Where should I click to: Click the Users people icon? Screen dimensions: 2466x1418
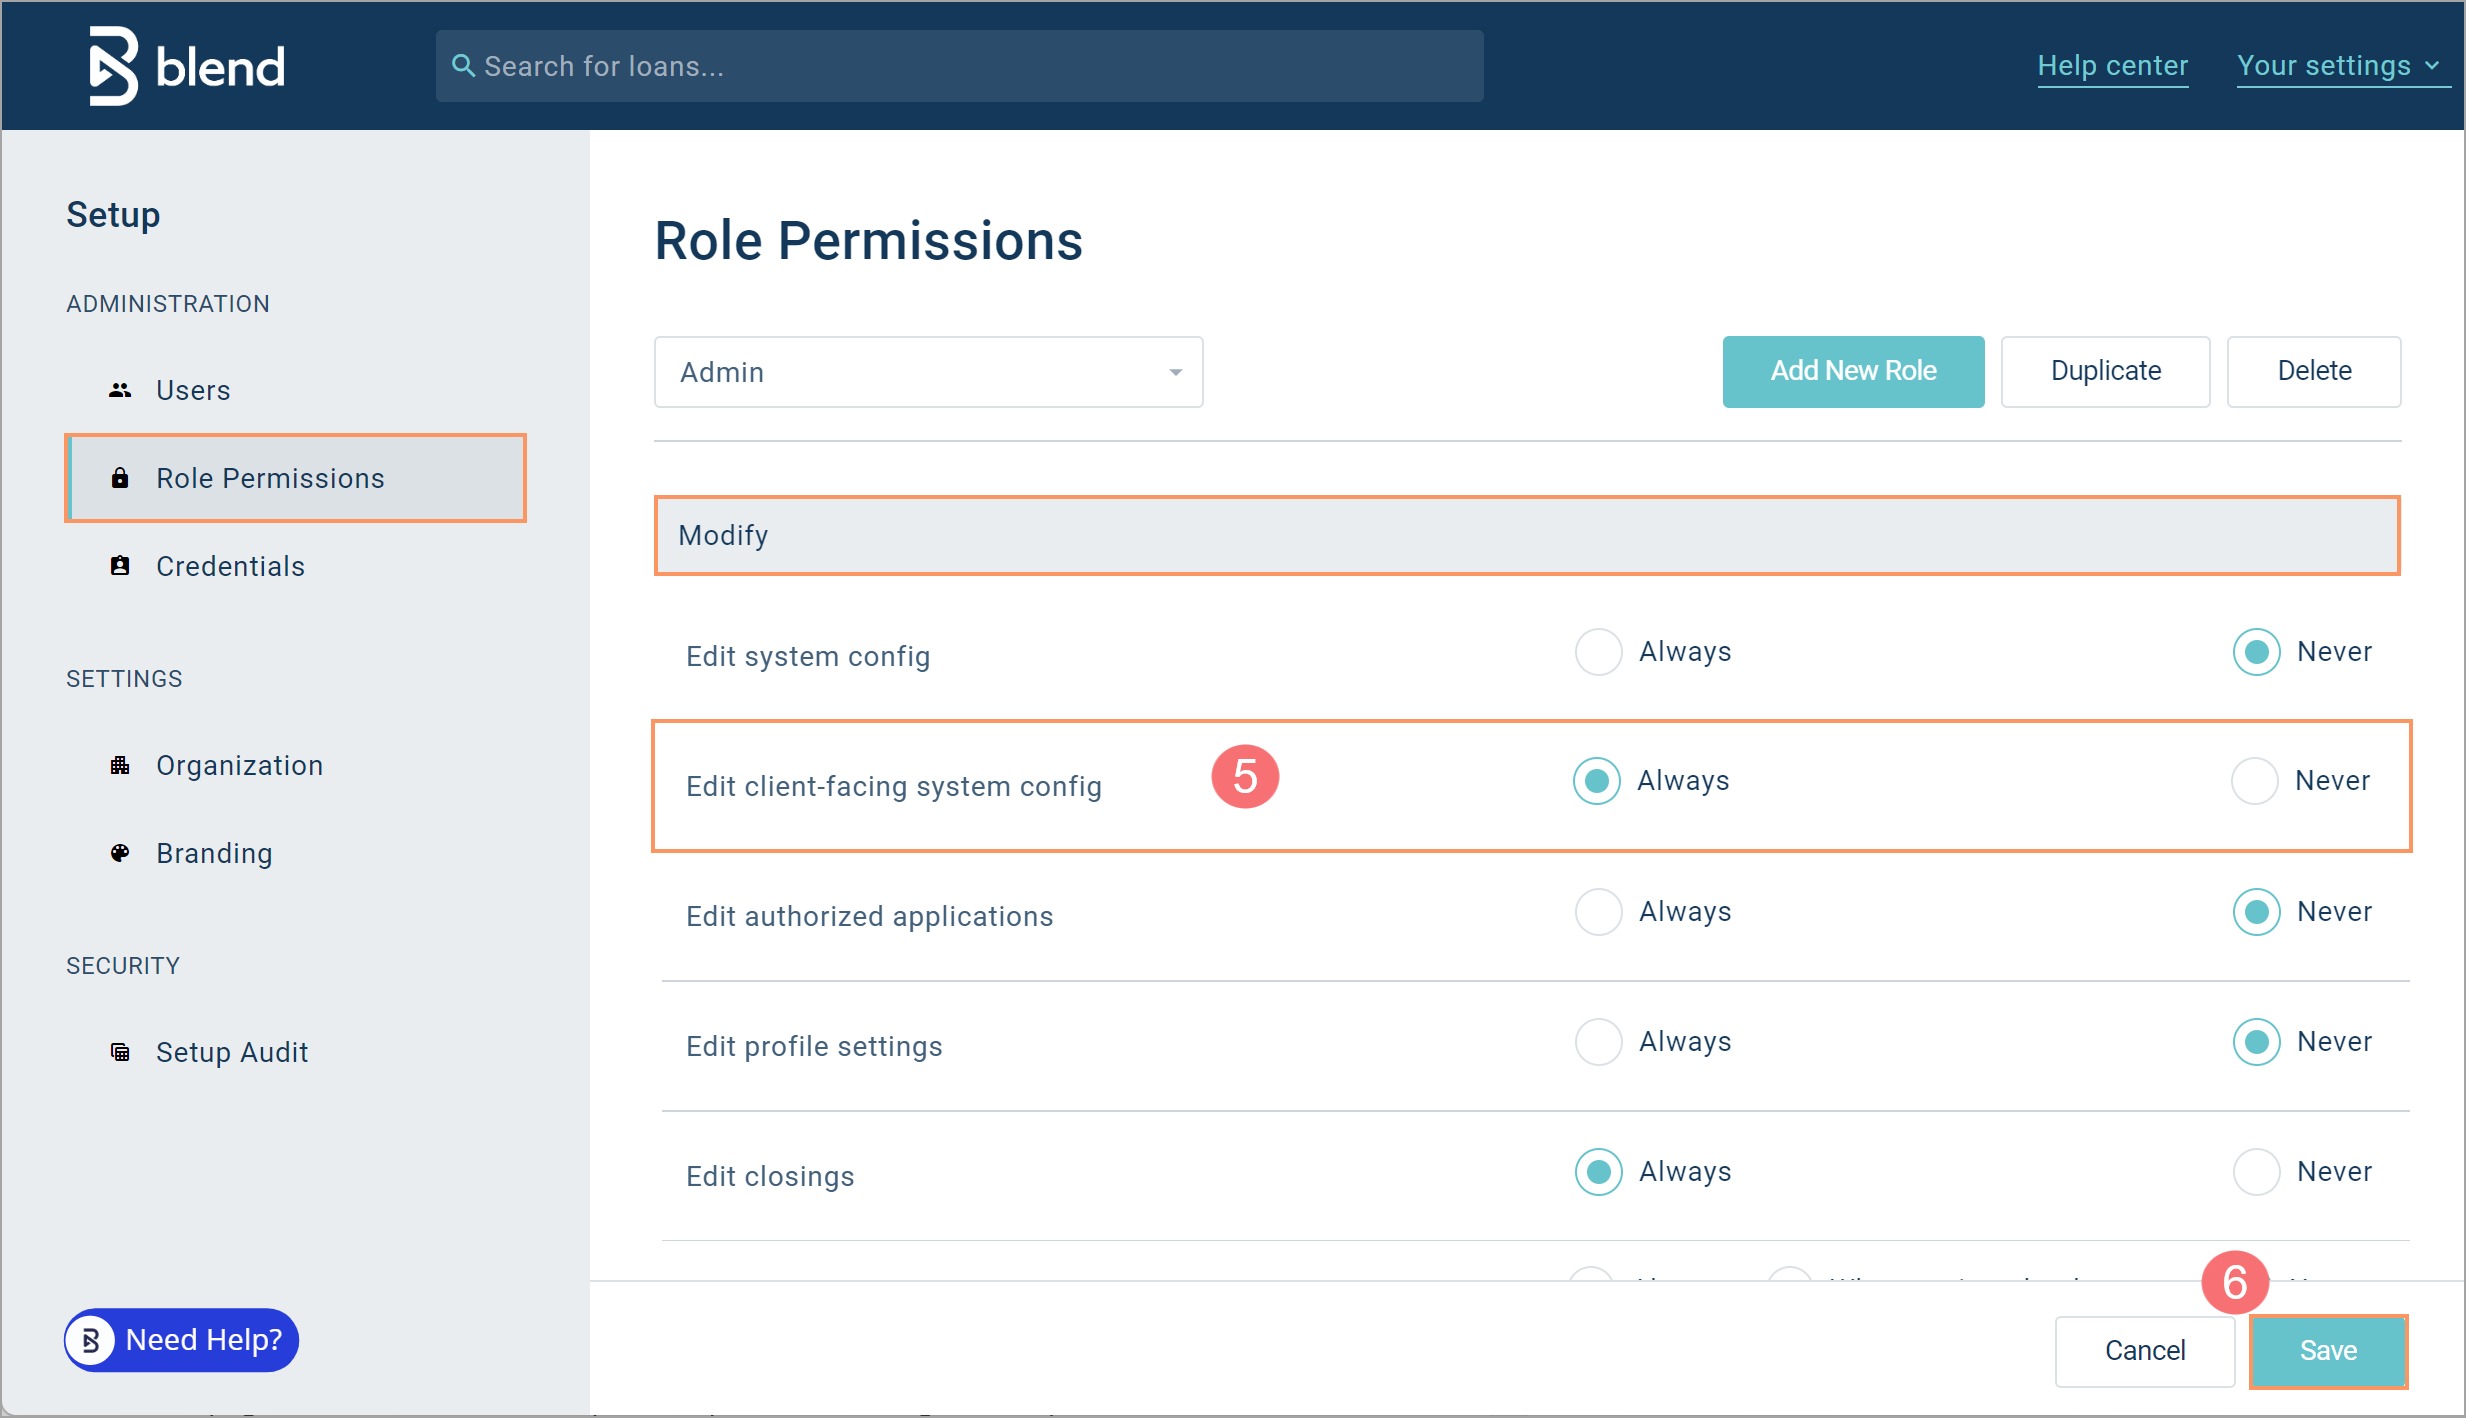click(120, 390)
